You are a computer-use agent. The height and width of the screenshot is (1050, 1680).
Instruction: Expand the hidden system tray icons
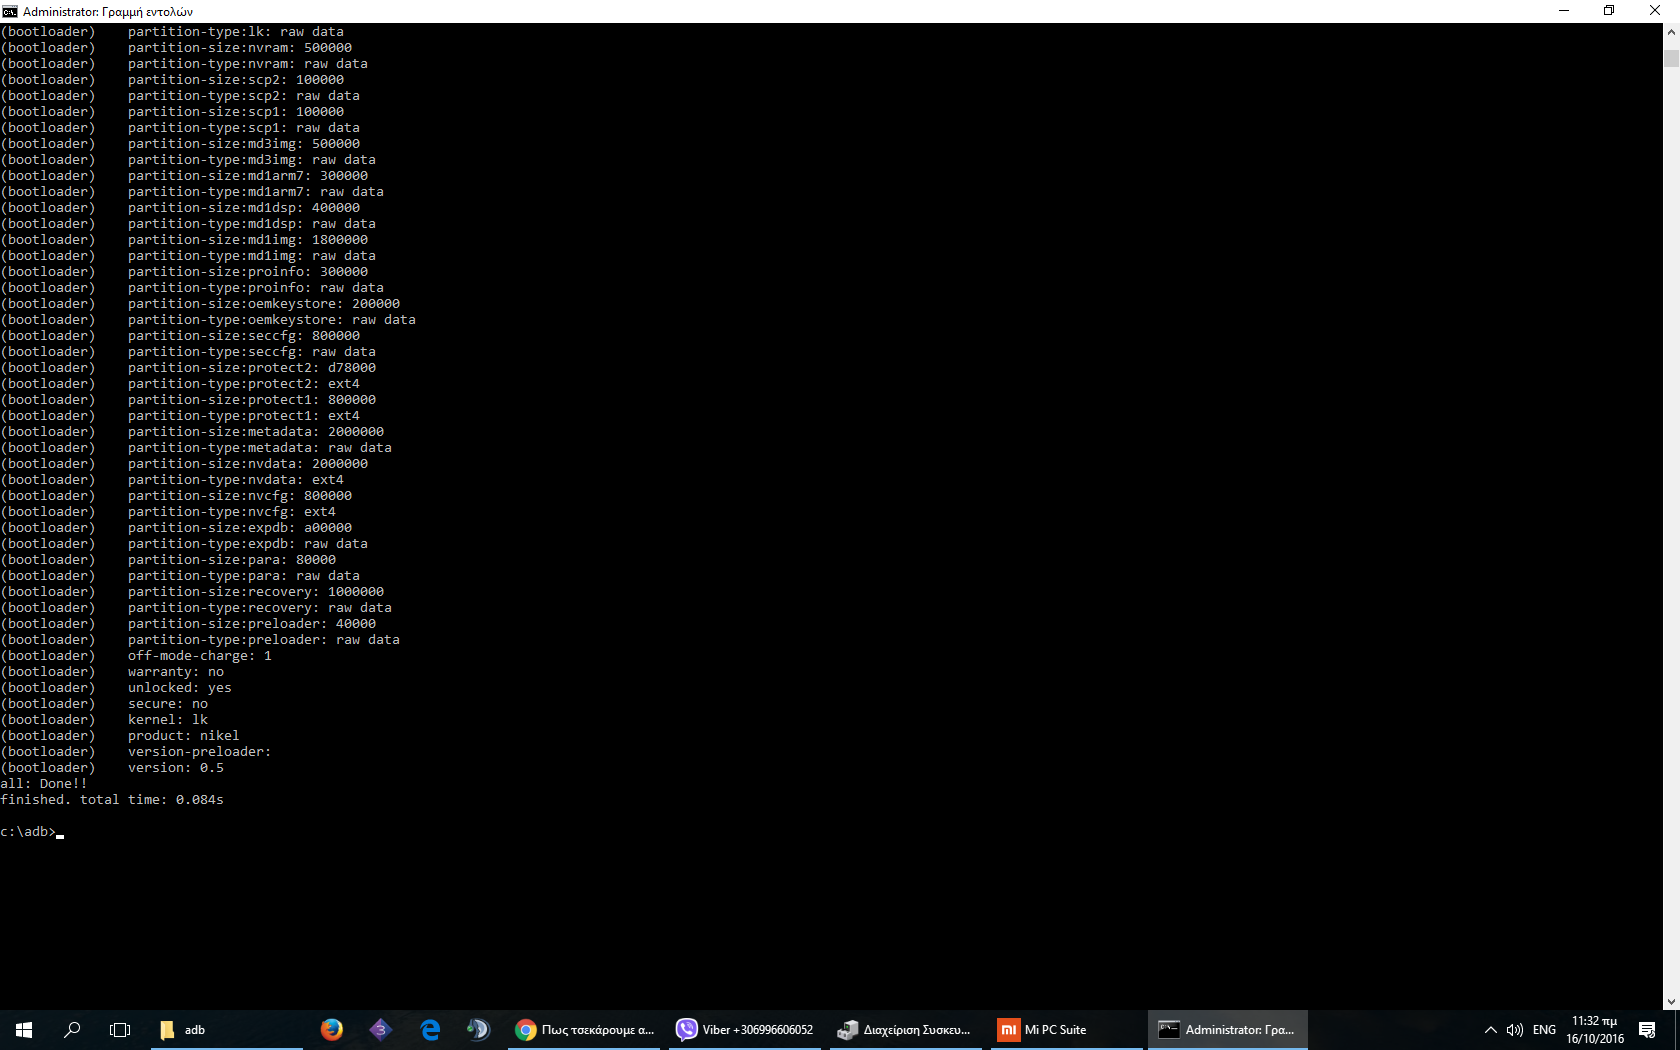click(1490, 1029)
